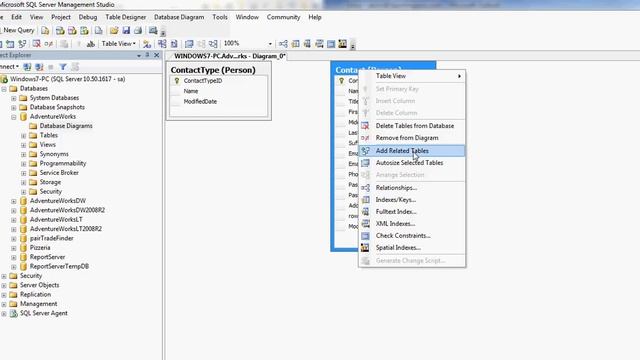Open the Table View toolbar dropdown
This screenshot has height=360, width=640.
coord(118,44)
